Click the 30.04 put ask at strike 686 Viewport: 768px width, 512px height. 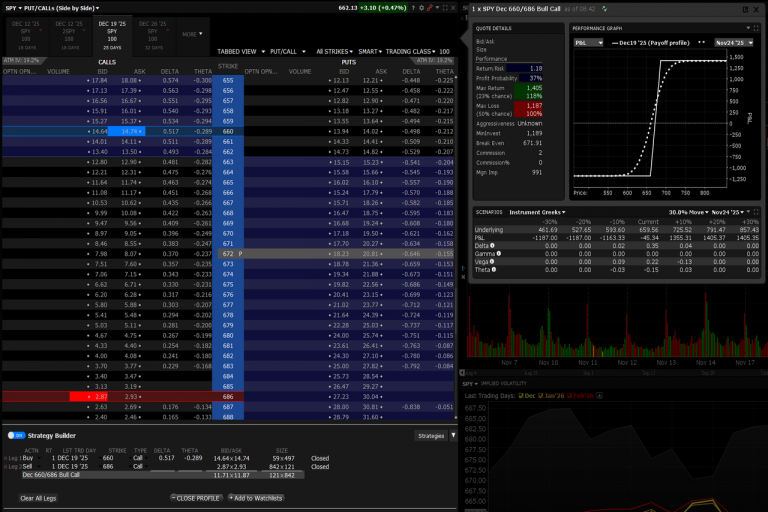(372, 397)
